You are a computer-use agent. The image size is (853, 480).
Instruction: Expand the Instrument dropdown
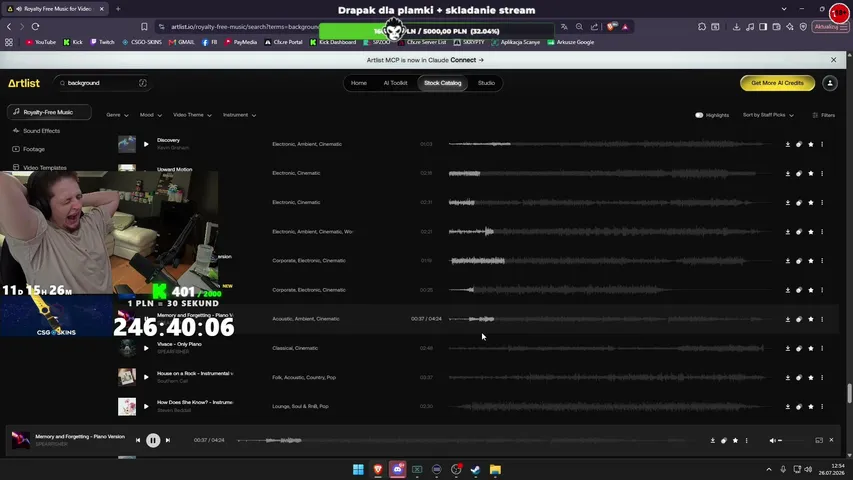tap(239, 115)
